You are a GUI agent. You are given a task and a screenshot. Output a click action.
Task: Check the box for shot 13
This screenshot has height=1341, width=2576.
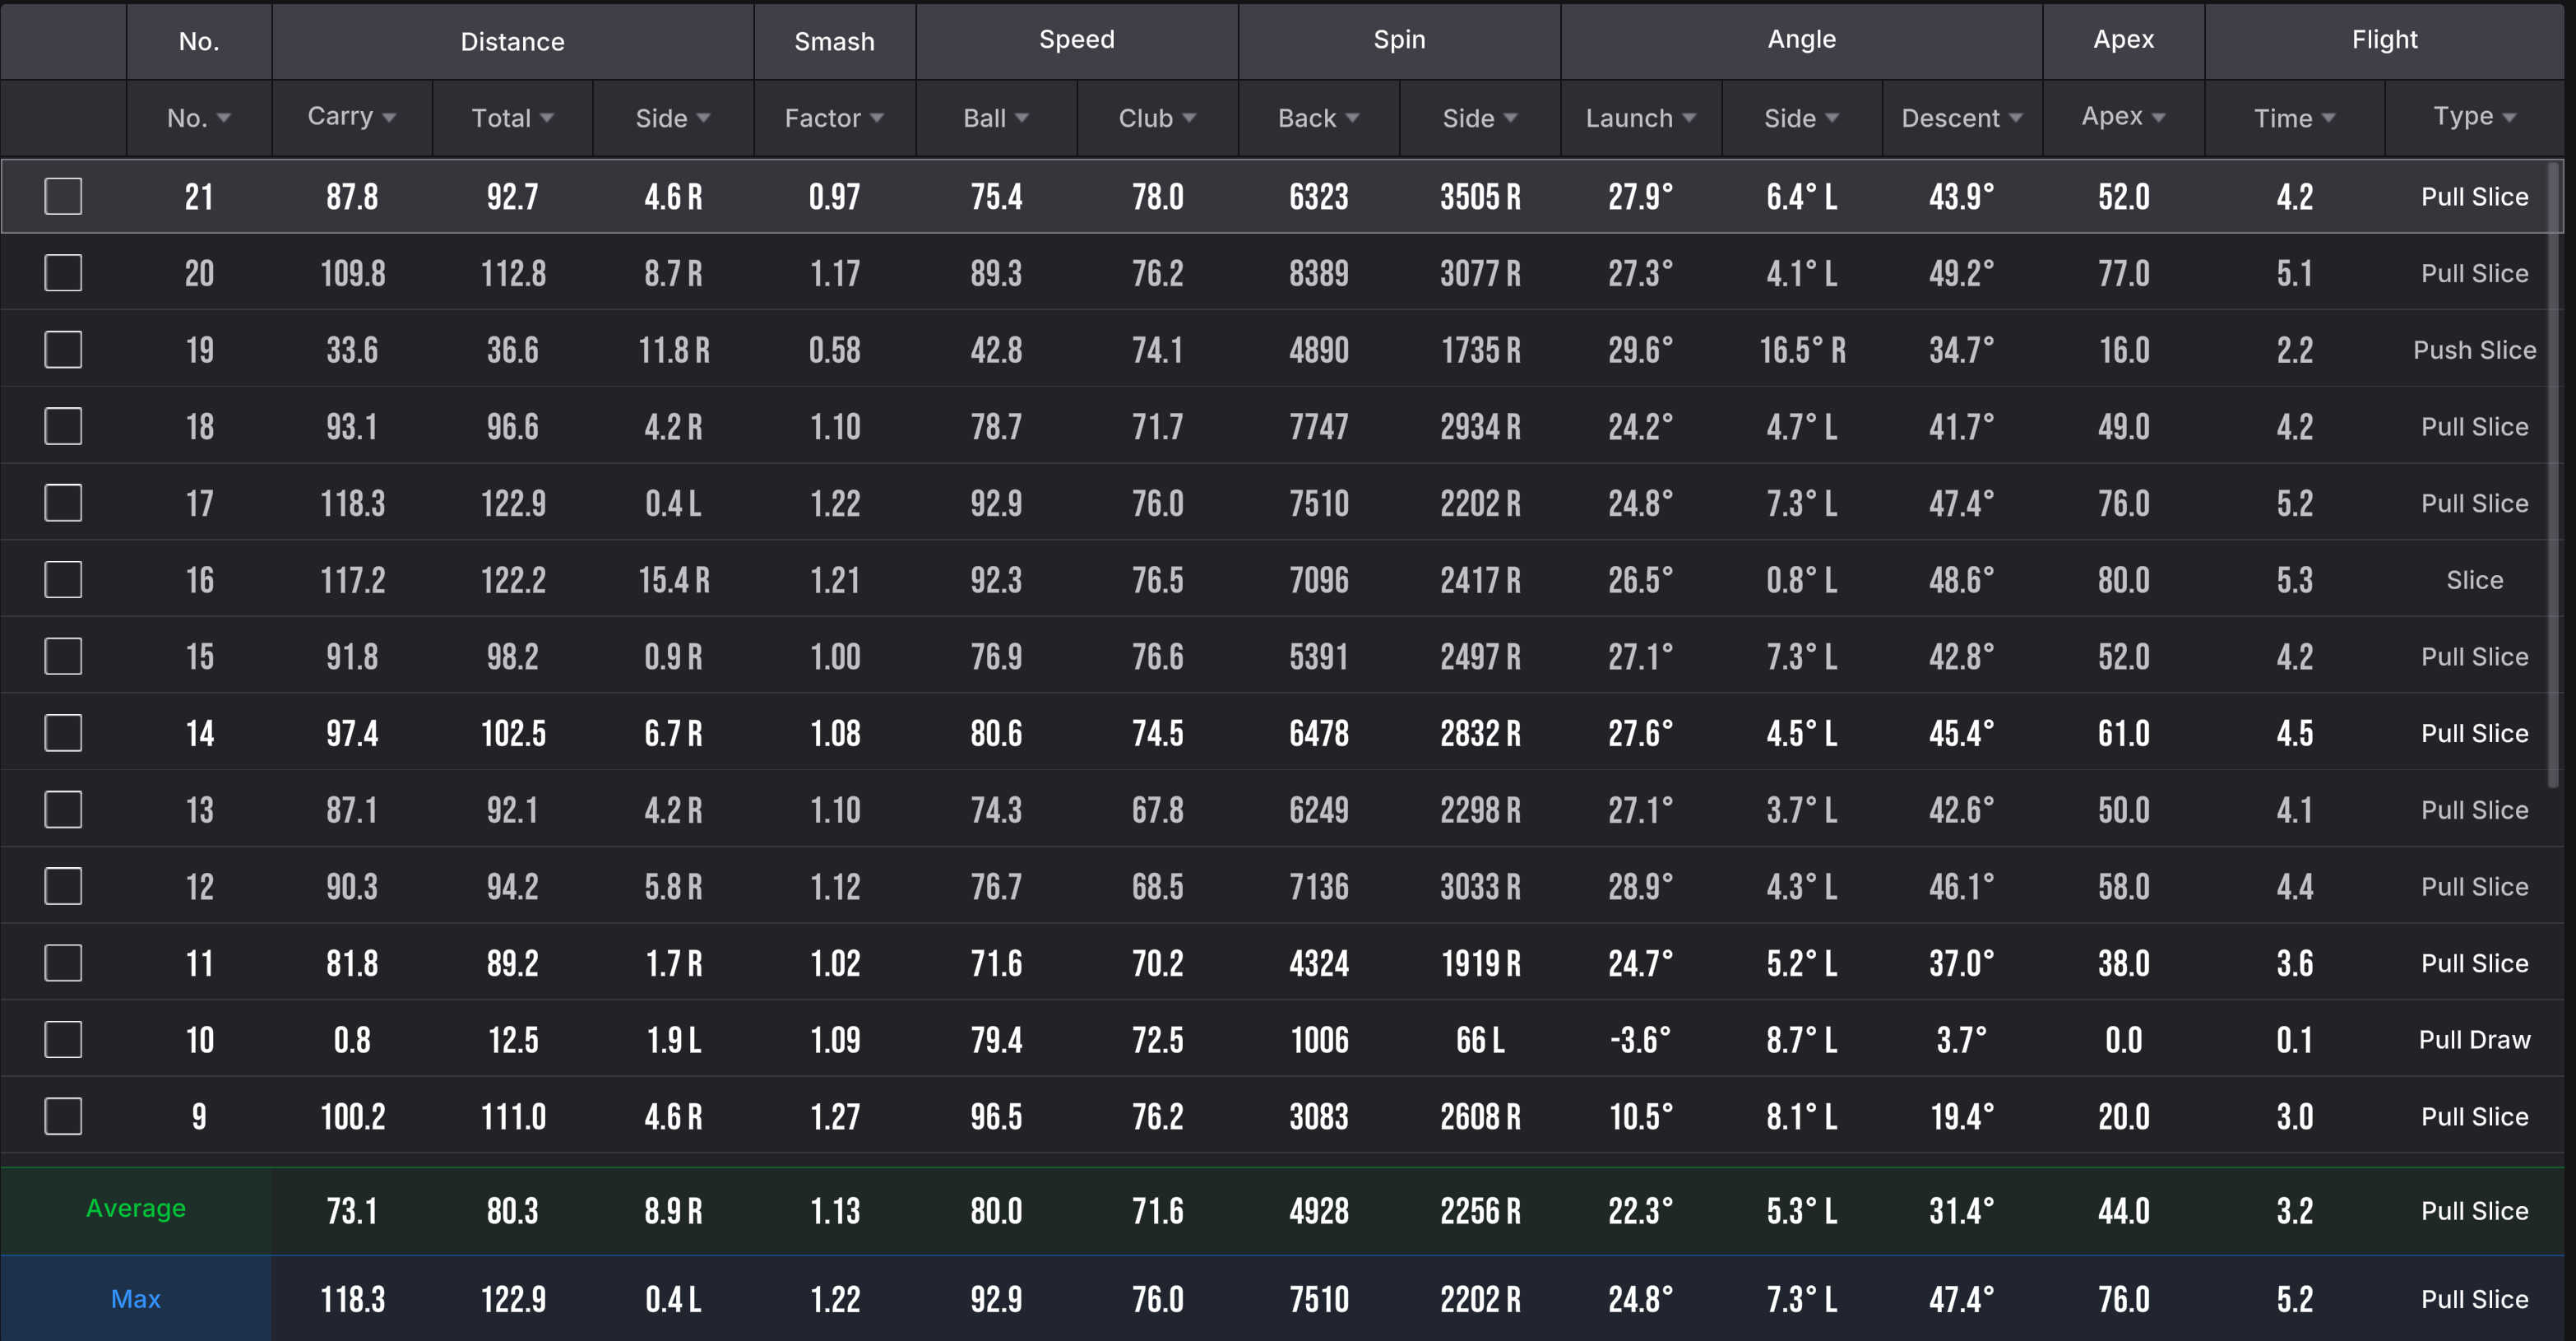[x=63, y=809]
